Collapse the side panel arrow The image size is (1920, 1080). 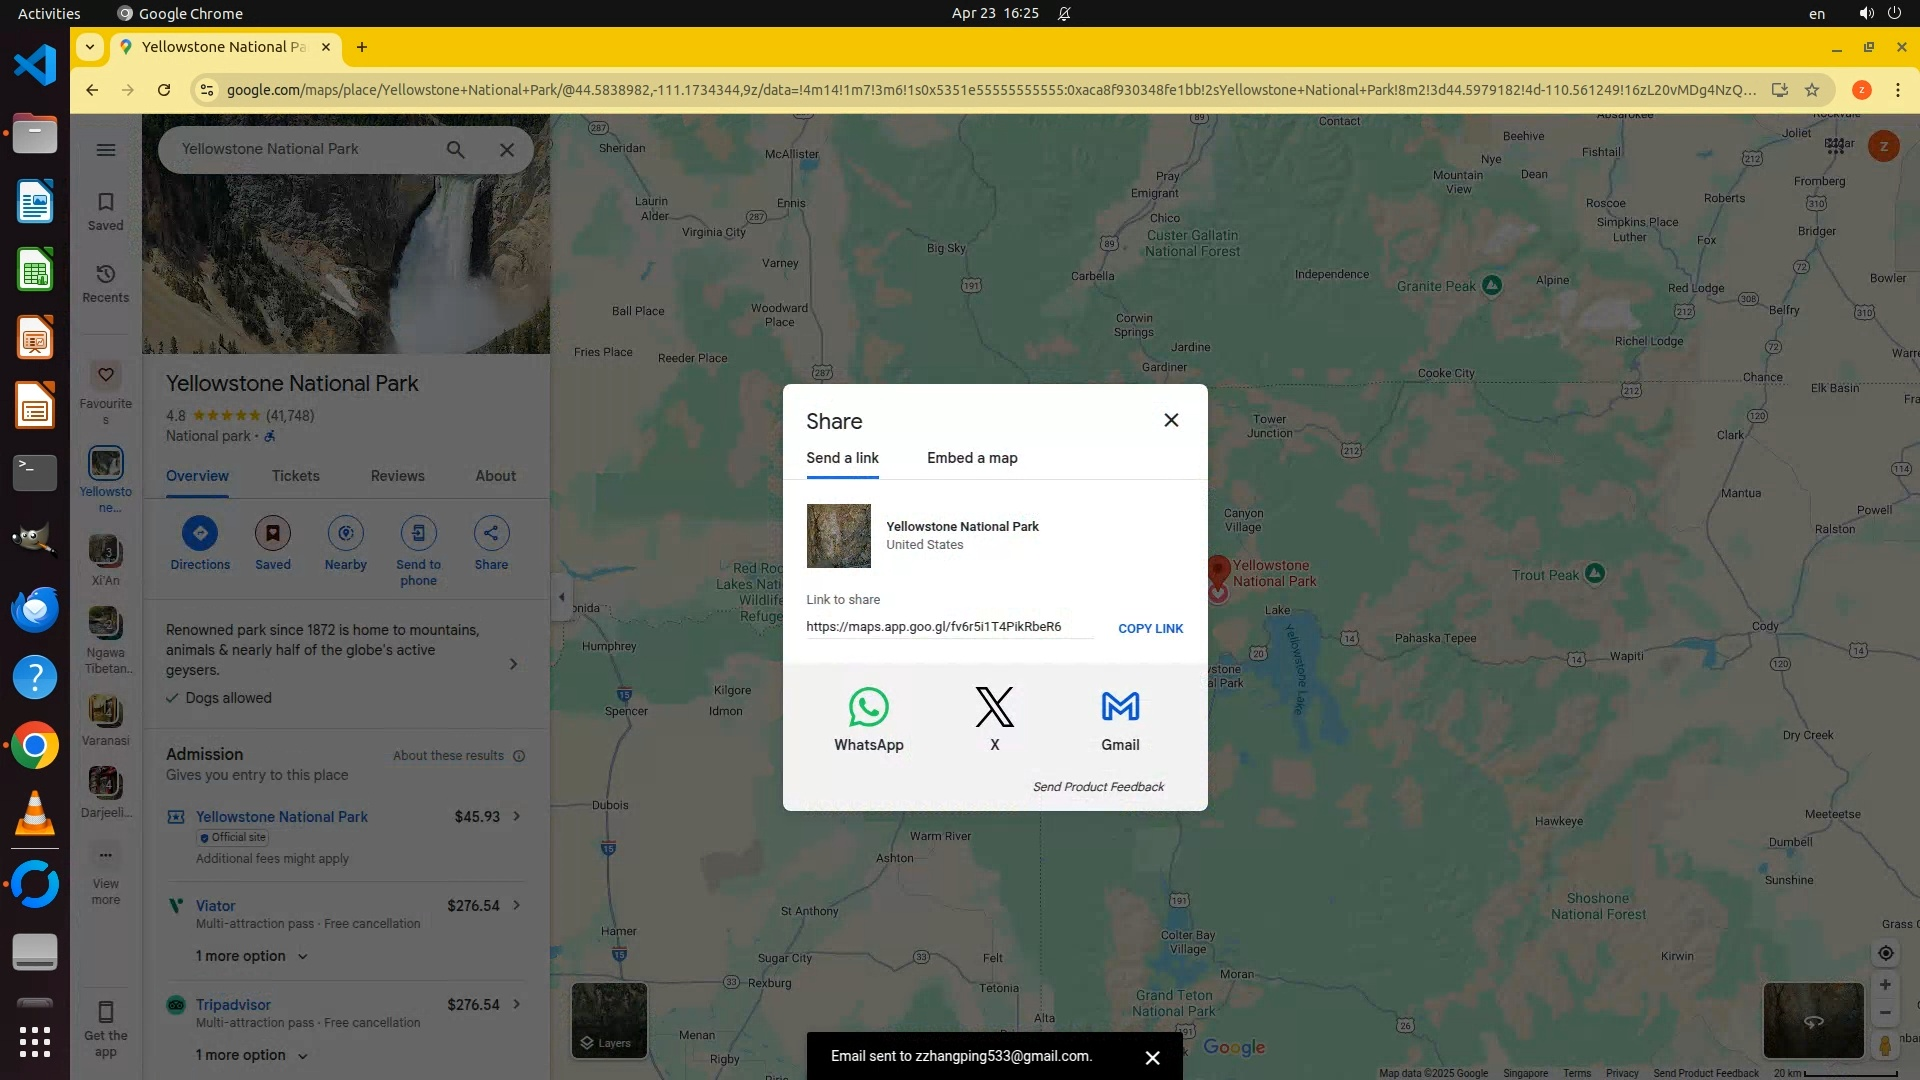(562, 598)
